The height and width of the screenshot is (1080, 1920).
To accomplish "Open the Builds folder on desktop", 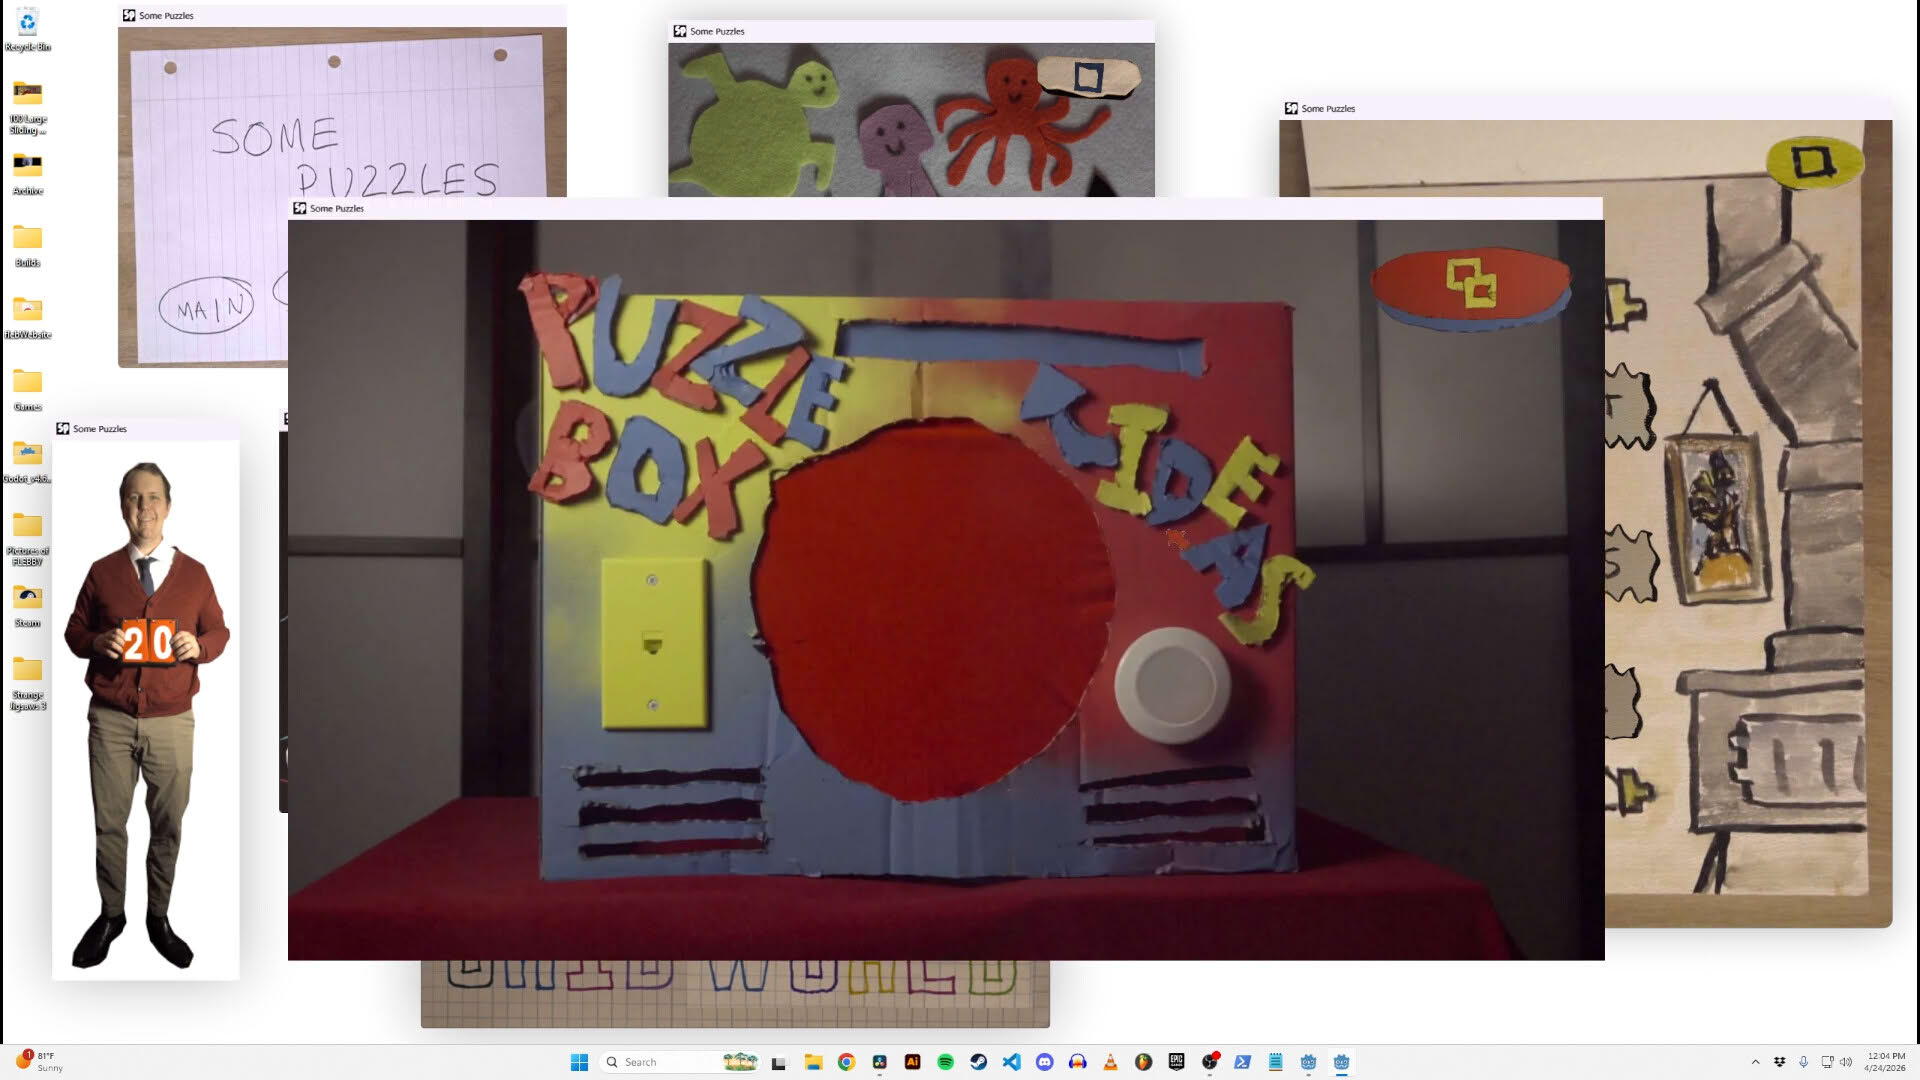I will pos(28,245).
